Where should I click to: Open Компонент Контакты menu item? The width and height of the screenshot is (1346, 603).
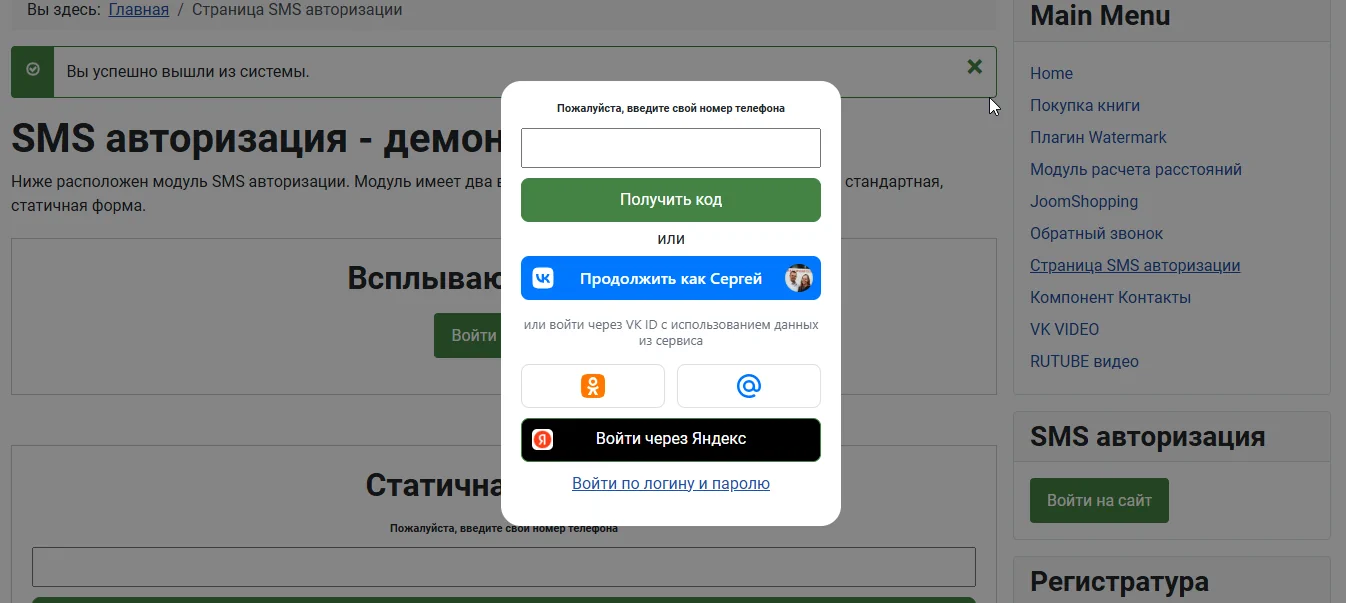tap(1110, 297)
